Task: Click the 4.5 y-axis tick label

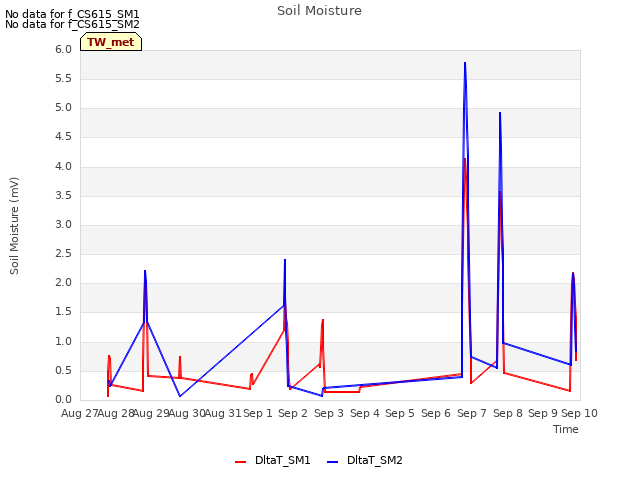Action: [63, 137]
